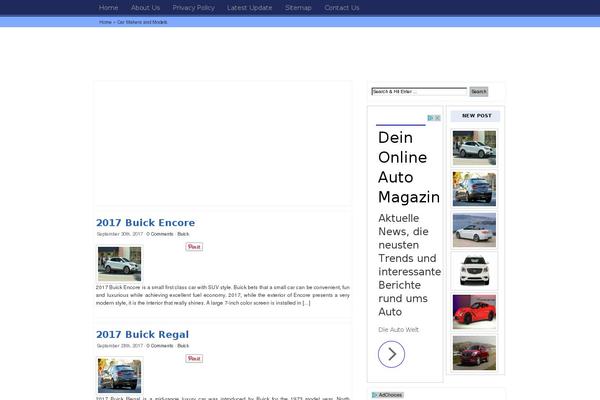600x400 pixels.
Task: Open 0 Comments under 2017 Buick Encore
Action: [x=160, y=234]
